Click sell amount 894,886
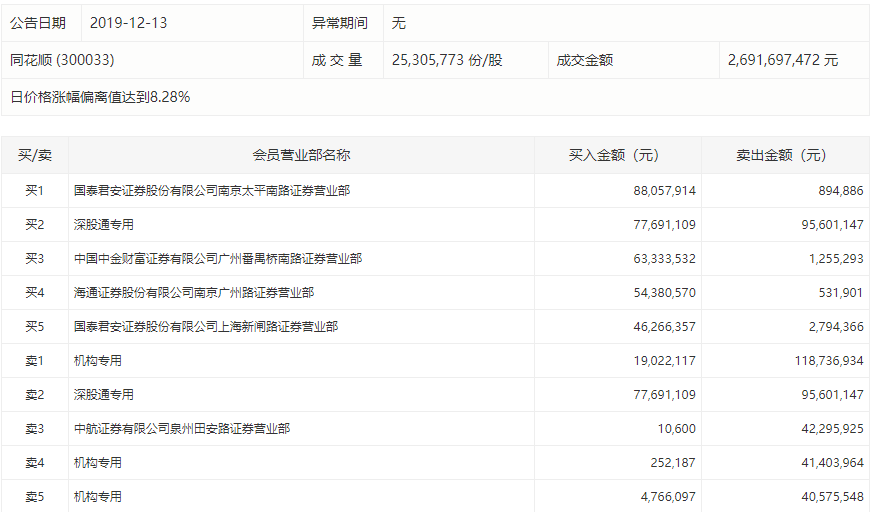Screen dimensions: 873x512 pyautogui.click(x=841, y=191)
